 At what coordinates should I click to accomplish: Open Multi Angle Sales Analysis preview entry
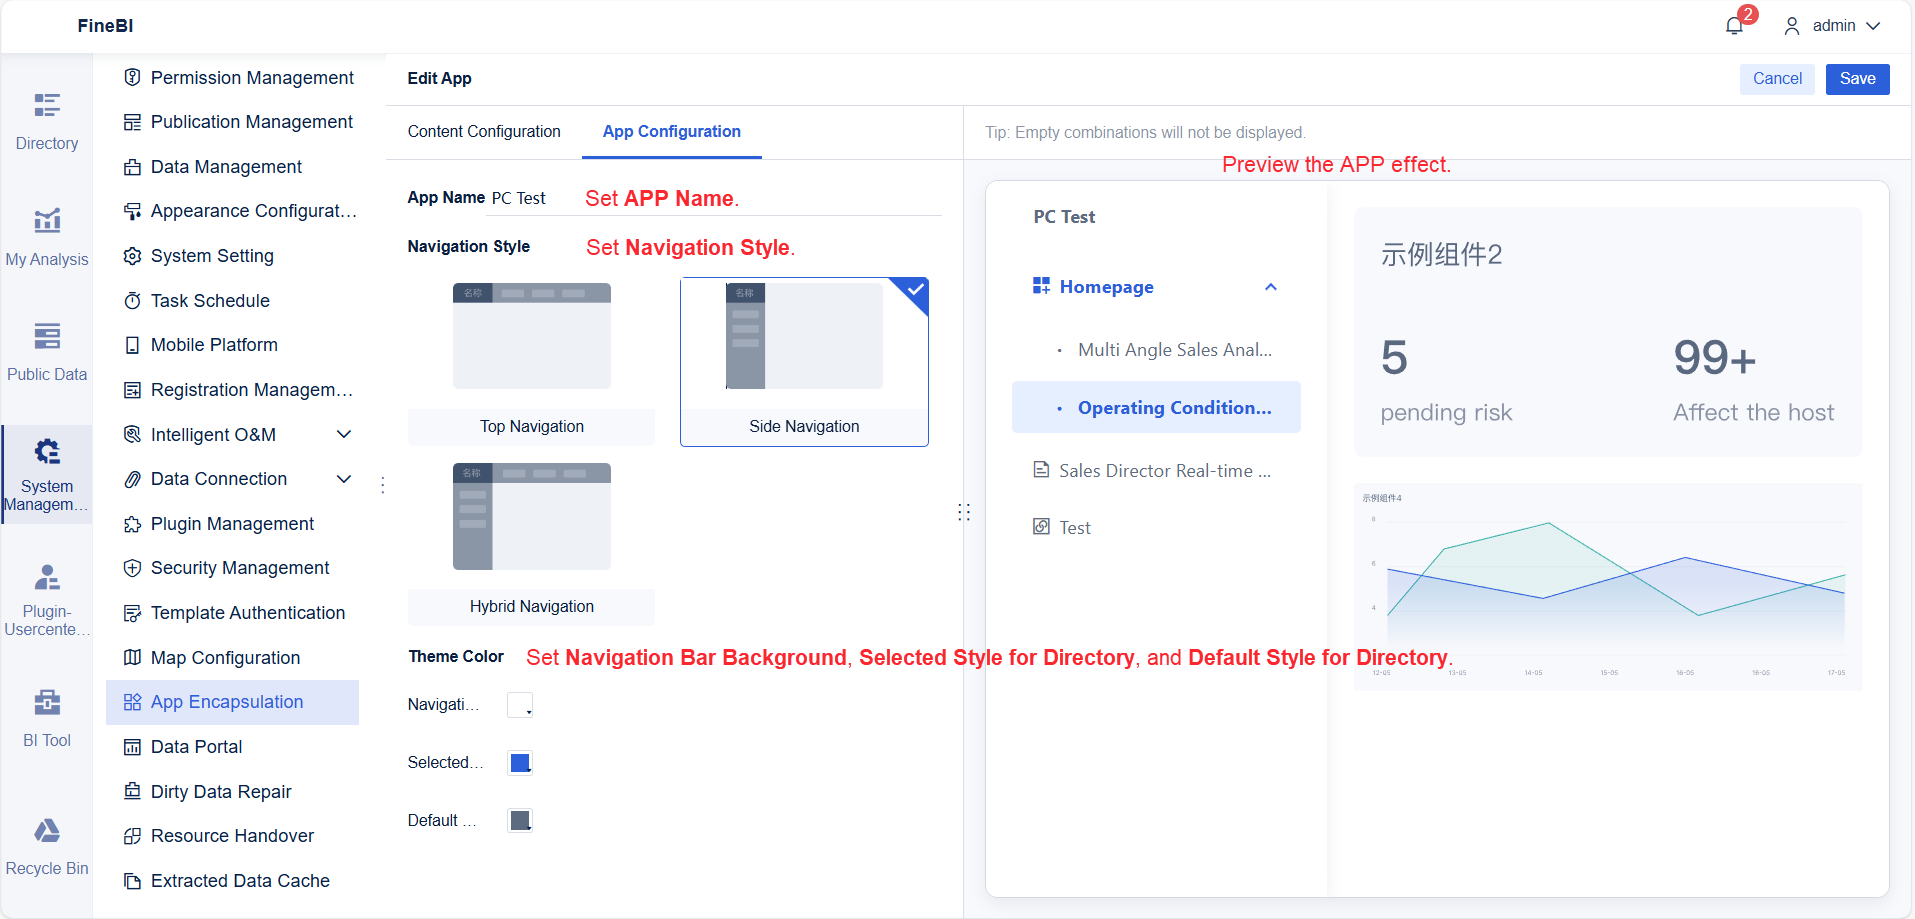[1156, 350]
